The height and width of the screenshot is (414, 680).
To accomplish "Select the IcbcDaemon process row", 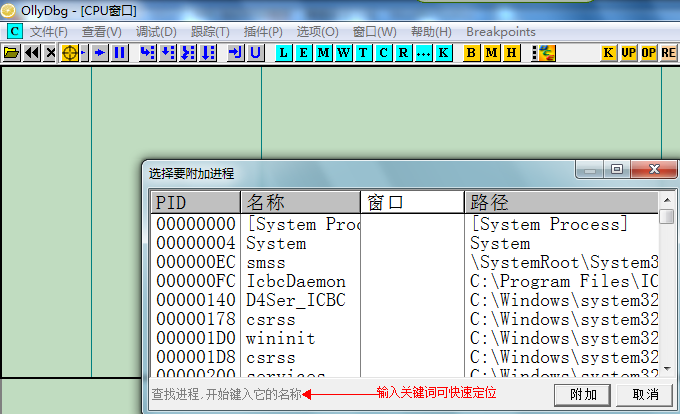I will tap(405, 281).
